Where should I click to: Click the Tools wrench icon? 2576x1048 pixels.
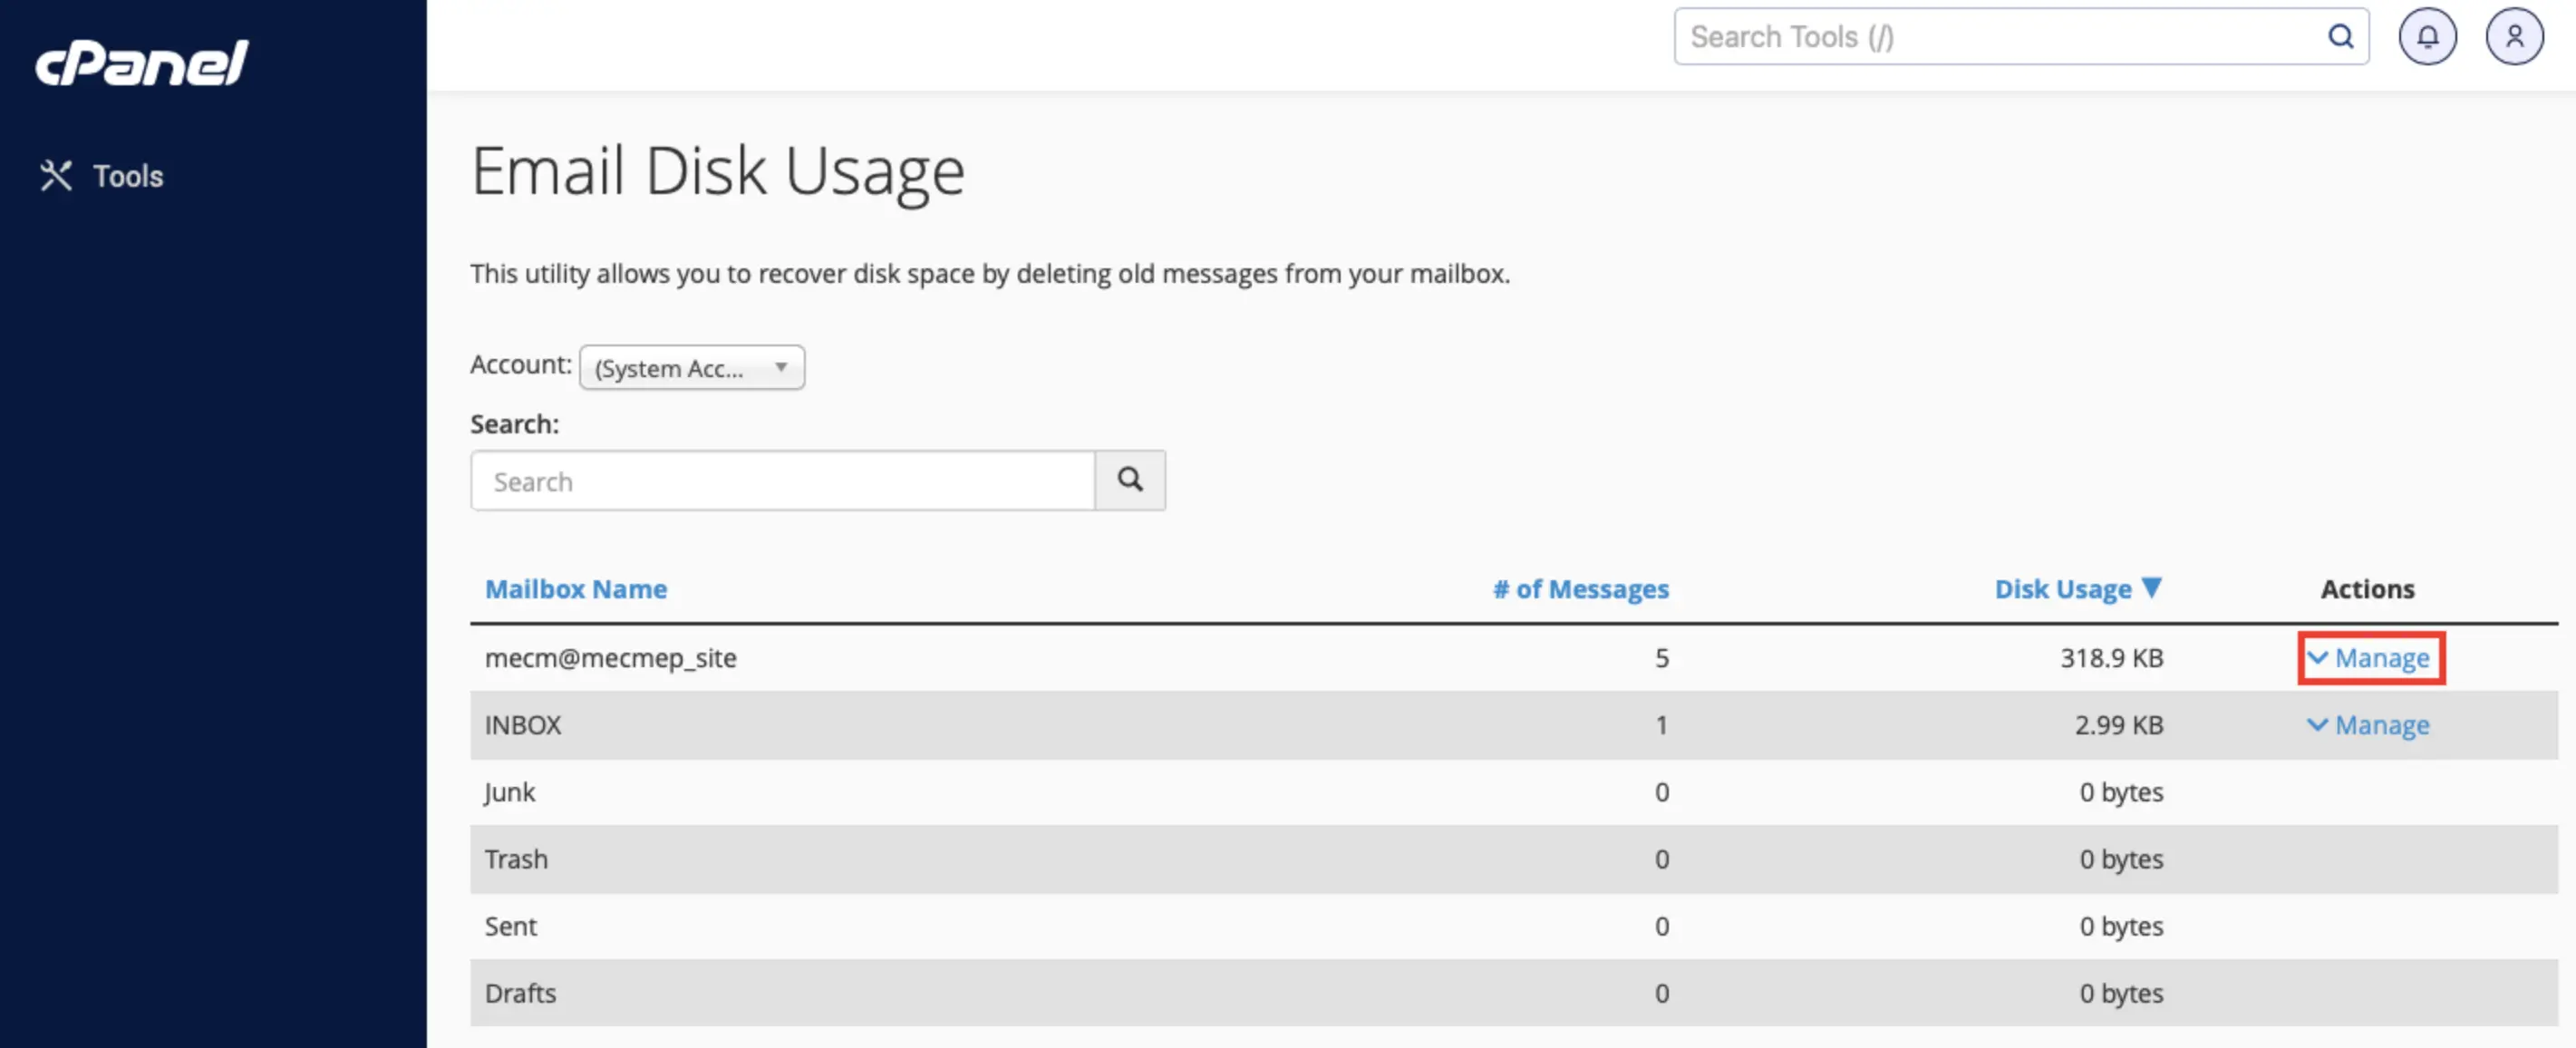pyautogui.click(x=56, y=176)
